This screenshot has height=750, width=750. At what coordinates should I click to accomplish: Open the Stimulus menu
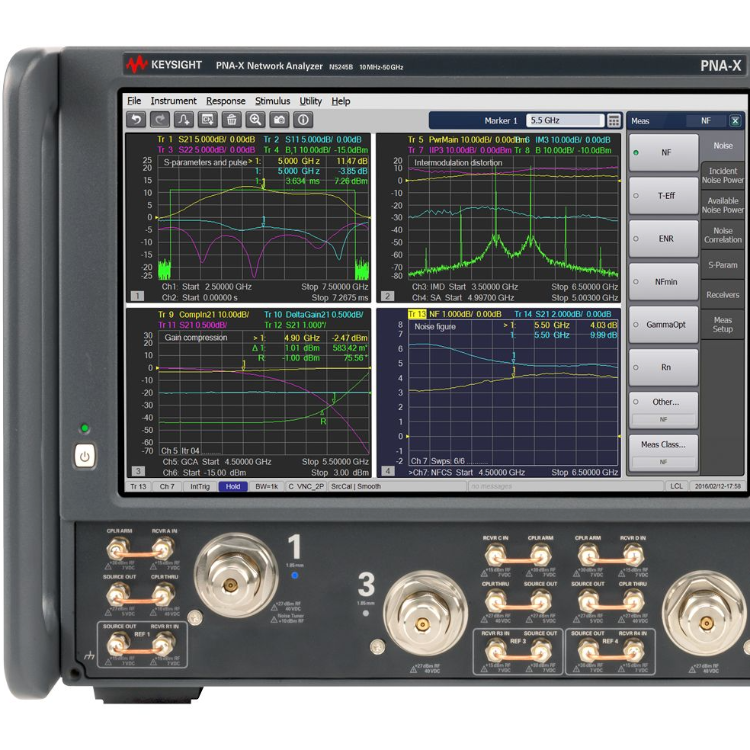pyautogui.click(x=273, y=101)
